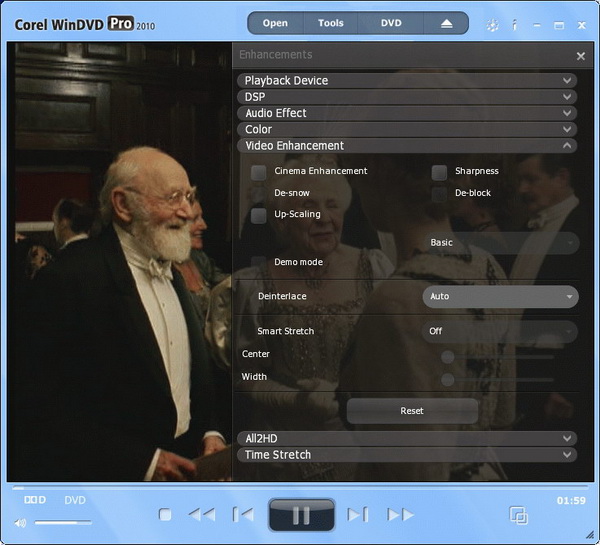600x545 pixels.
Task: Open the settings gear icon in title bar
Action: coord(492,26)
